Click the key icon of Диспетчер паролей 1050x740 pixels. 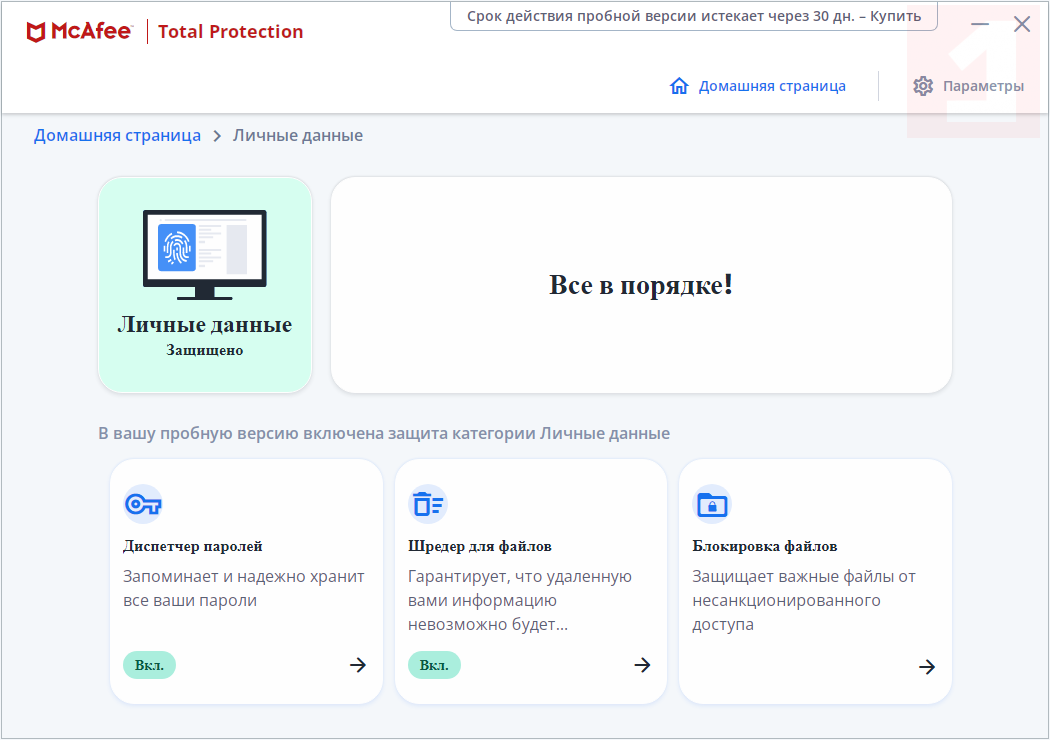click(x=143, y=504)
